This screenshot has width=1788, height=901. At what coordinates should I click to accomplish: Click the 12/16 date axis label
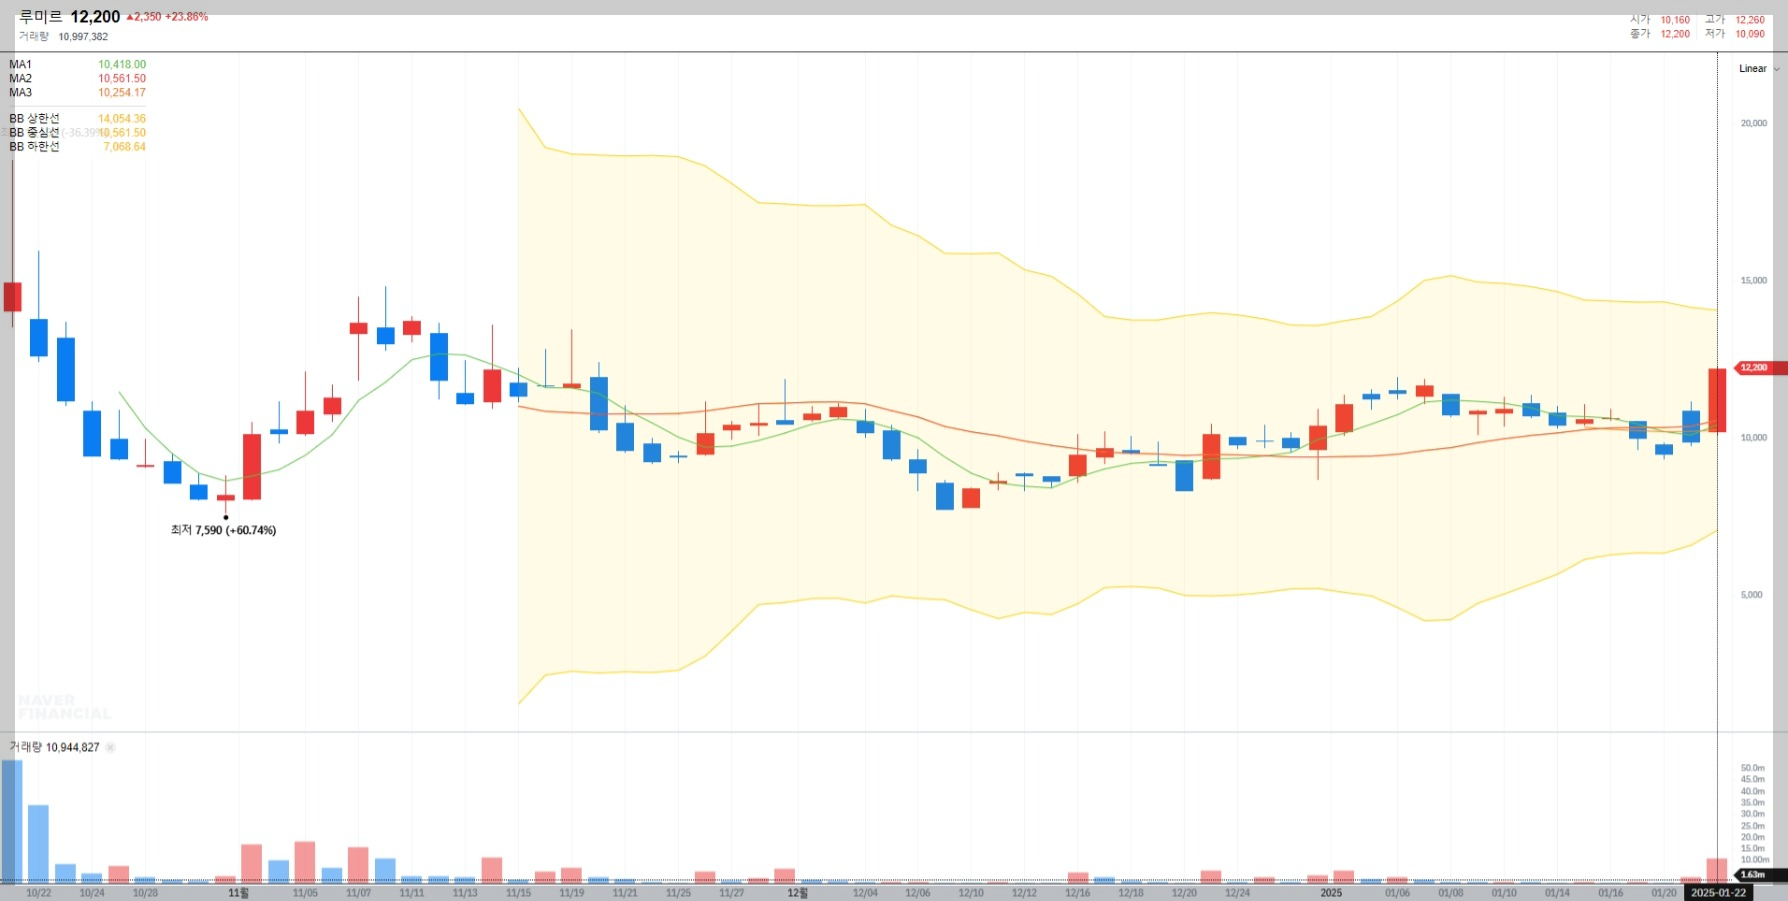1077,893
